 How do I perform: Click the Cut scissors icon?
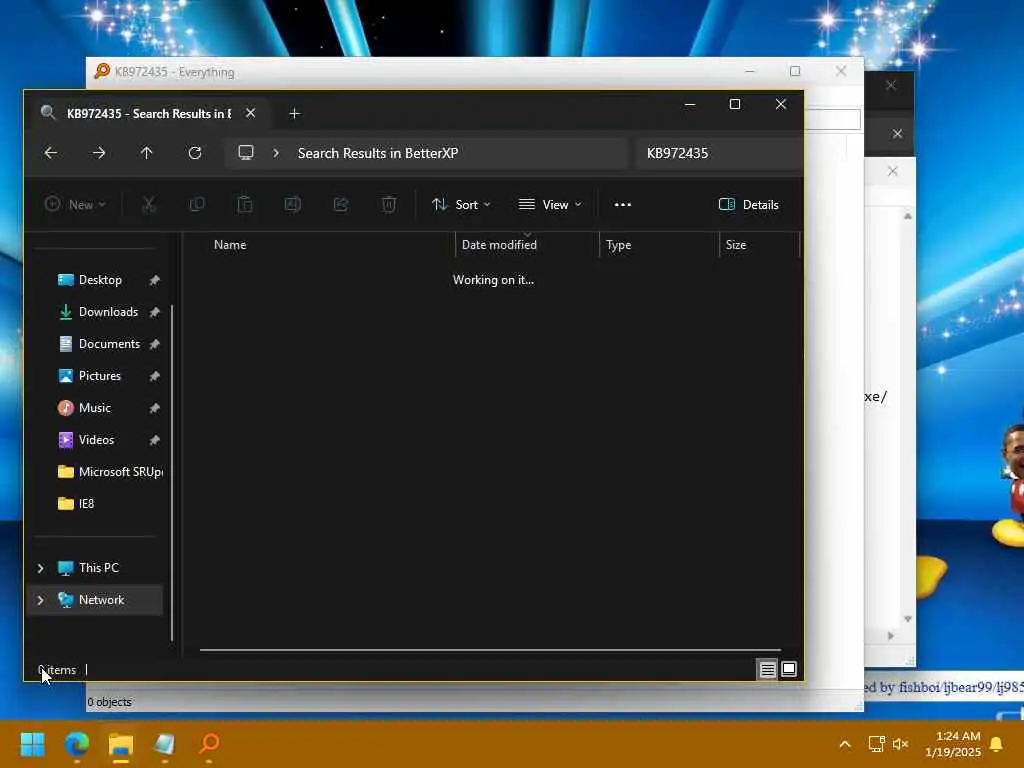(149, 204)
